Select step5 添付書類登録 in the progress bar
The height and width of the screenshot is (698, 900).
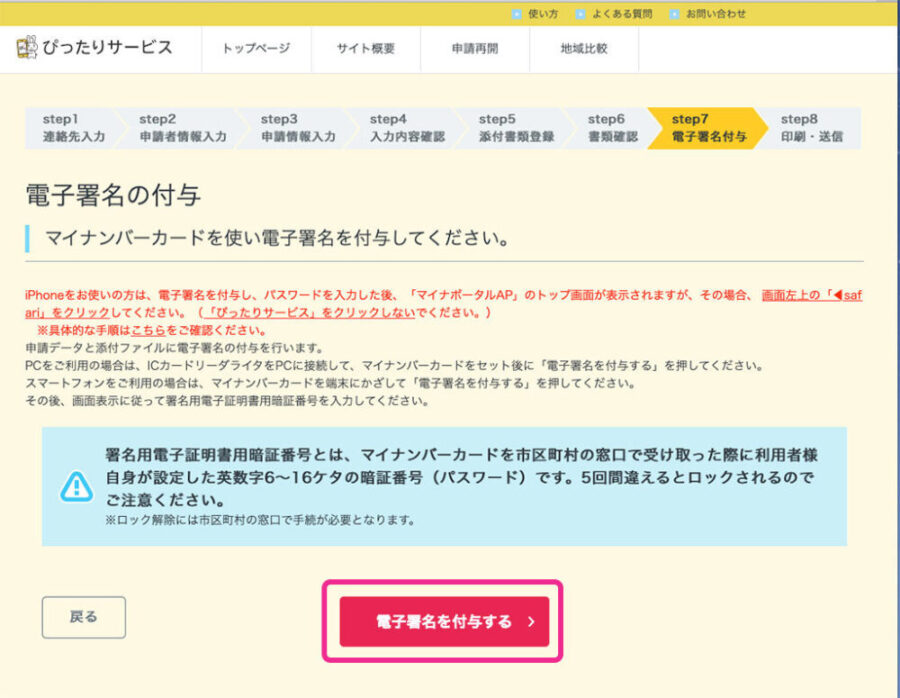516,128
